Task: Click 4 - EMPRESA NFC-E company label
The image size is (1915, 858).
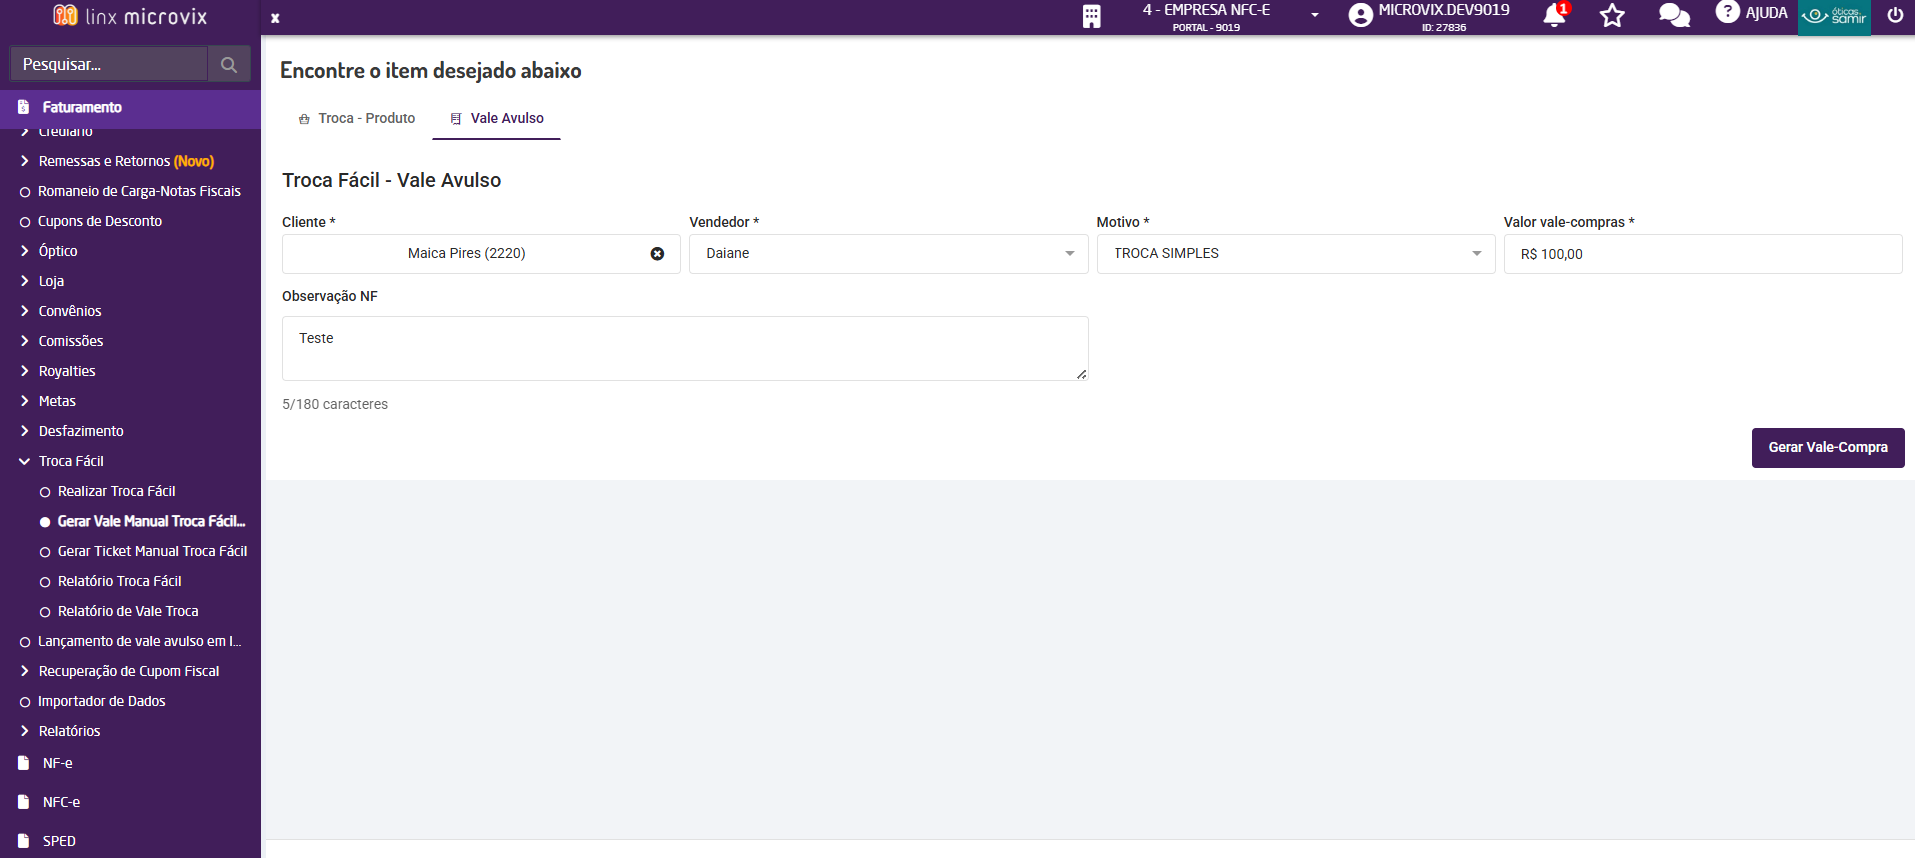Action: coord(1206,10)
